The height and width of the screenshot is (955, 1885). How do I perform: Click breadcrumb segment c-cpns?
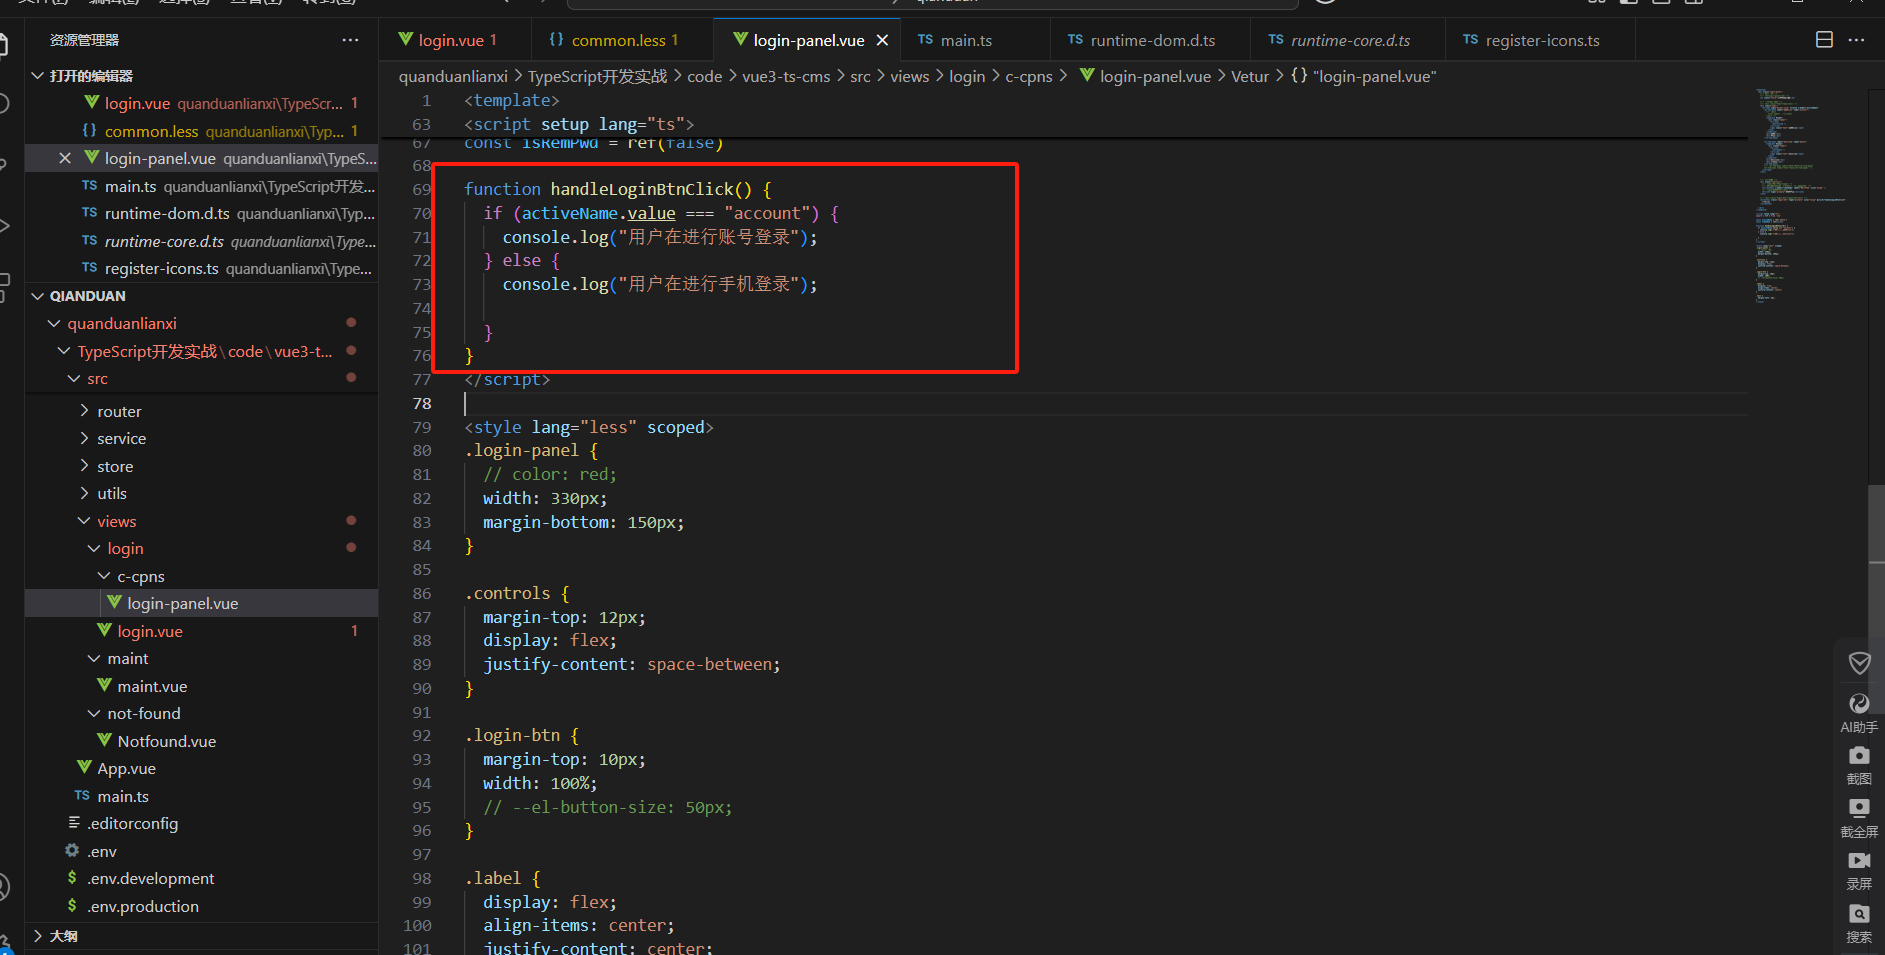1029,76
